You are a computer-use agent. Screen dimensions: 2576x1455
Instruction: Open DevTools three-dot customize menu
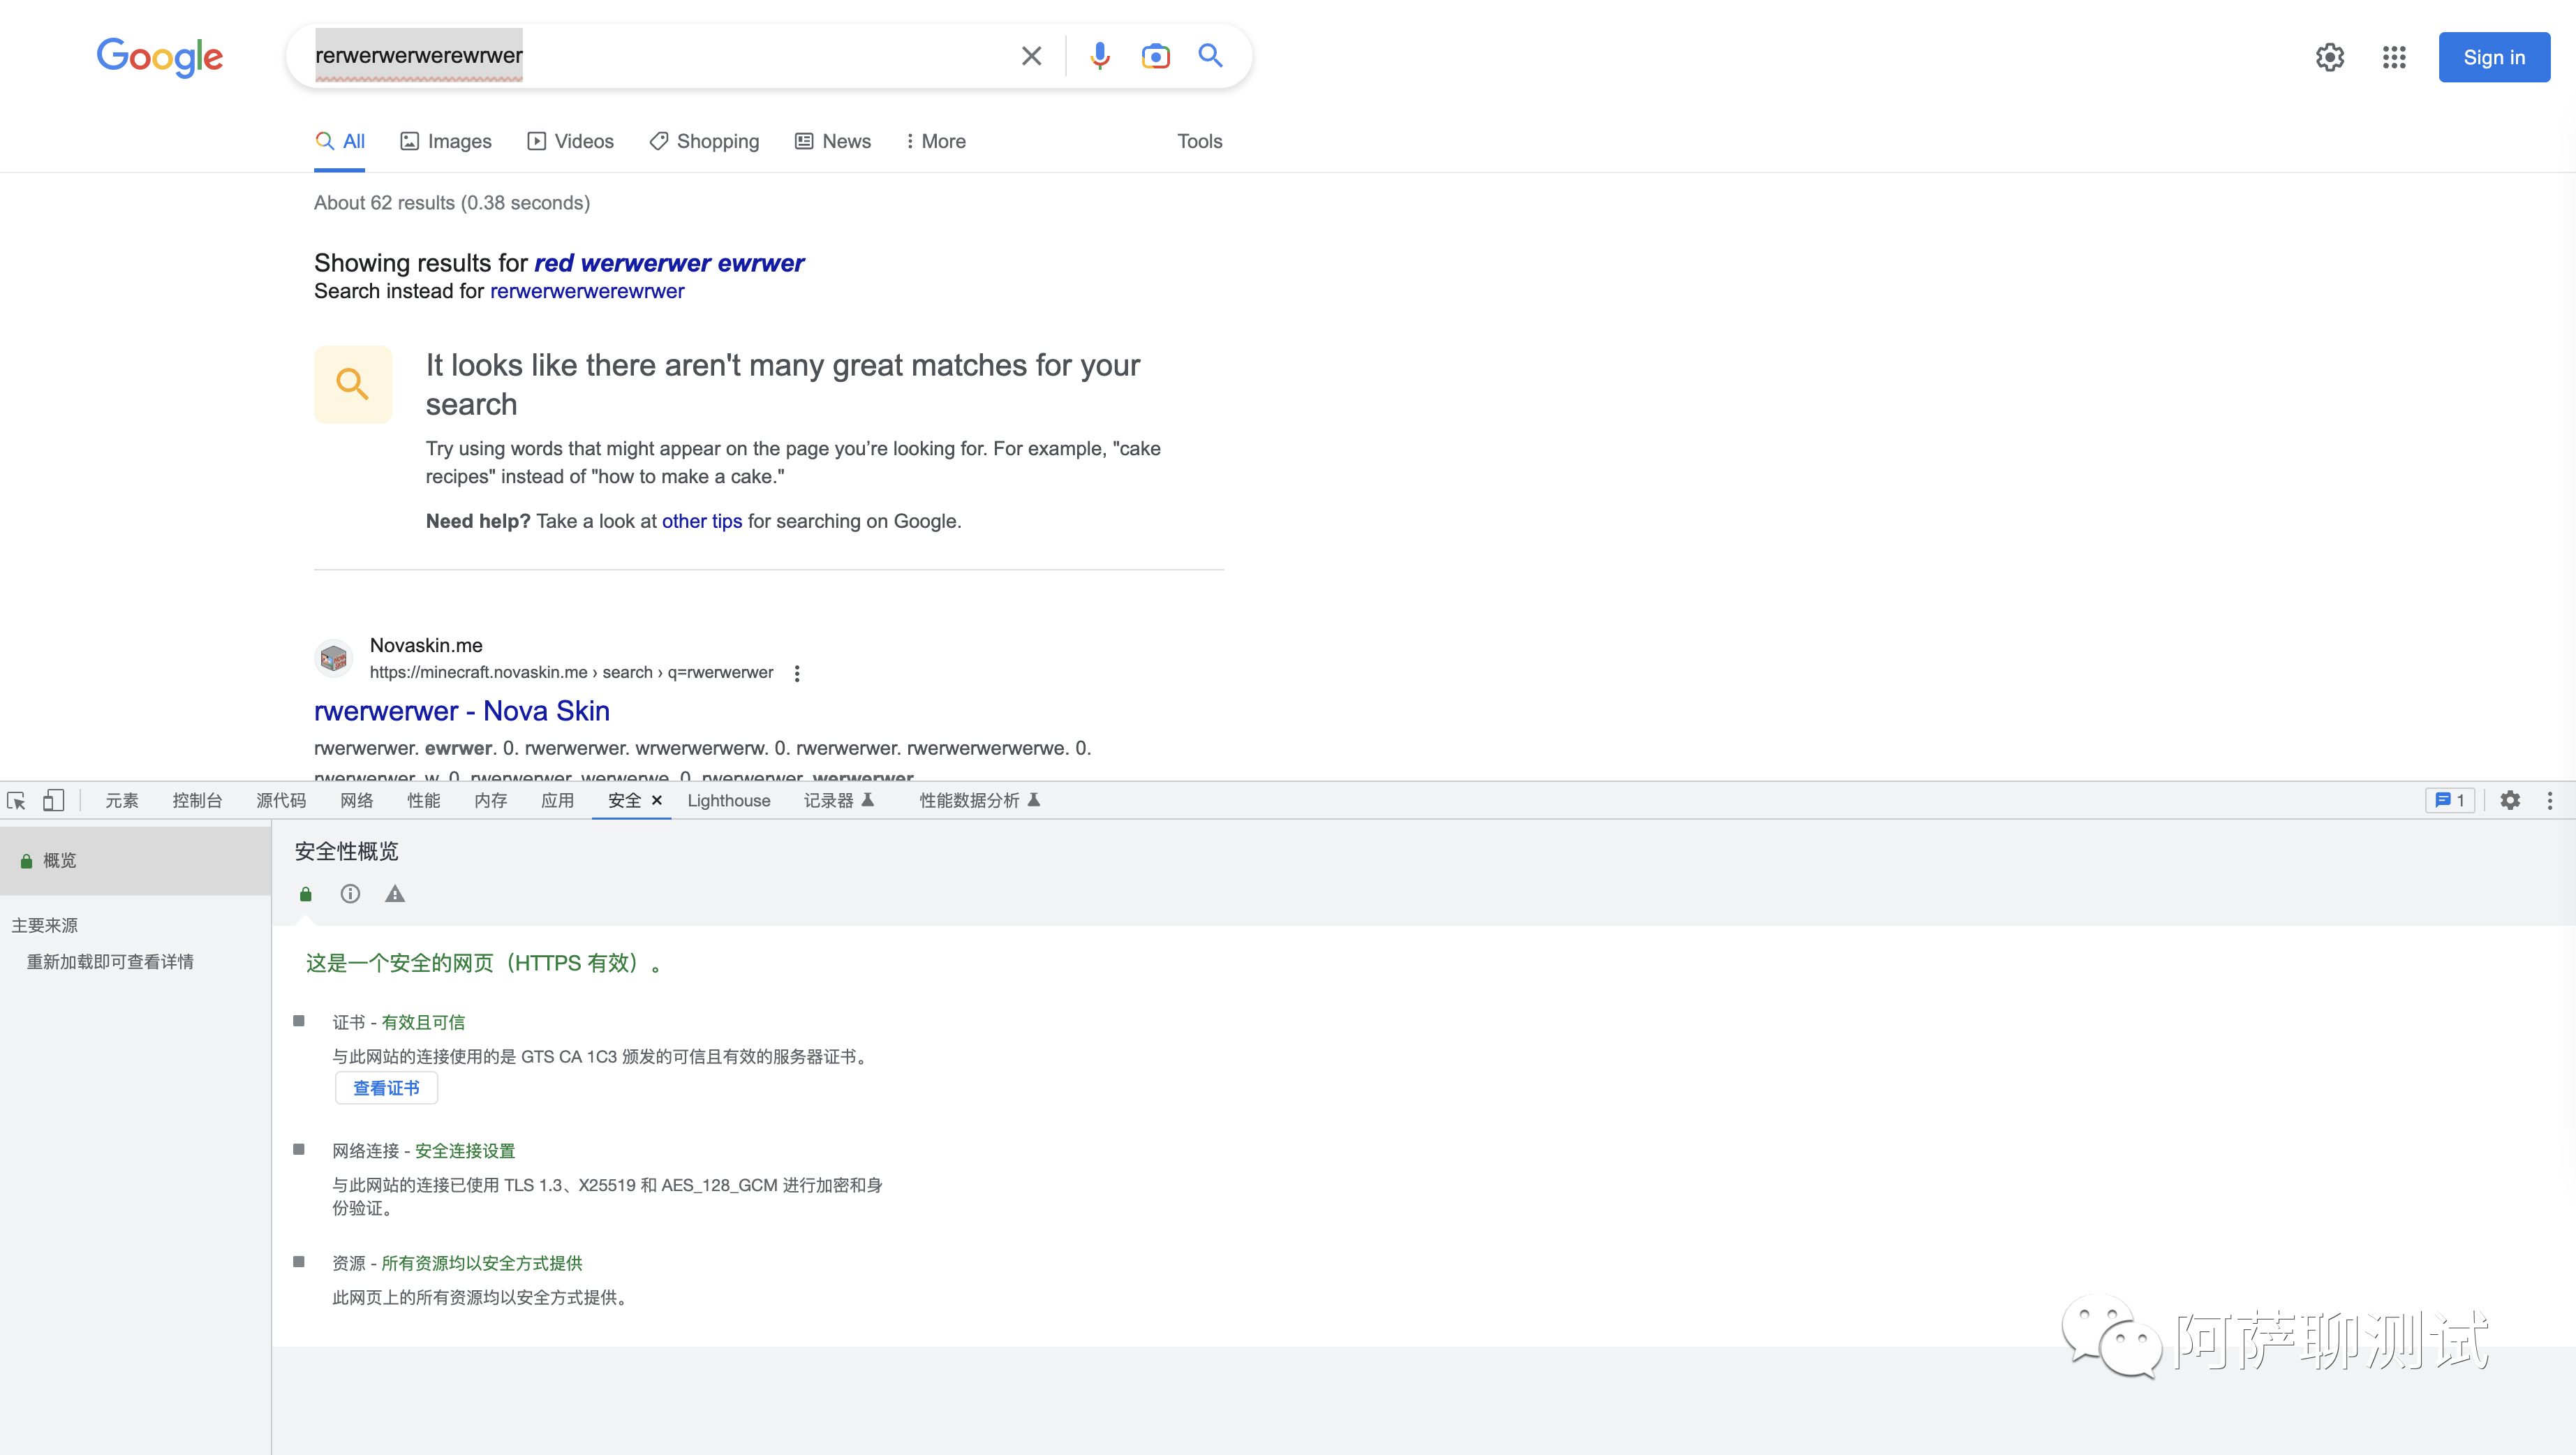pyautogui.click(x=2549, y=800)
